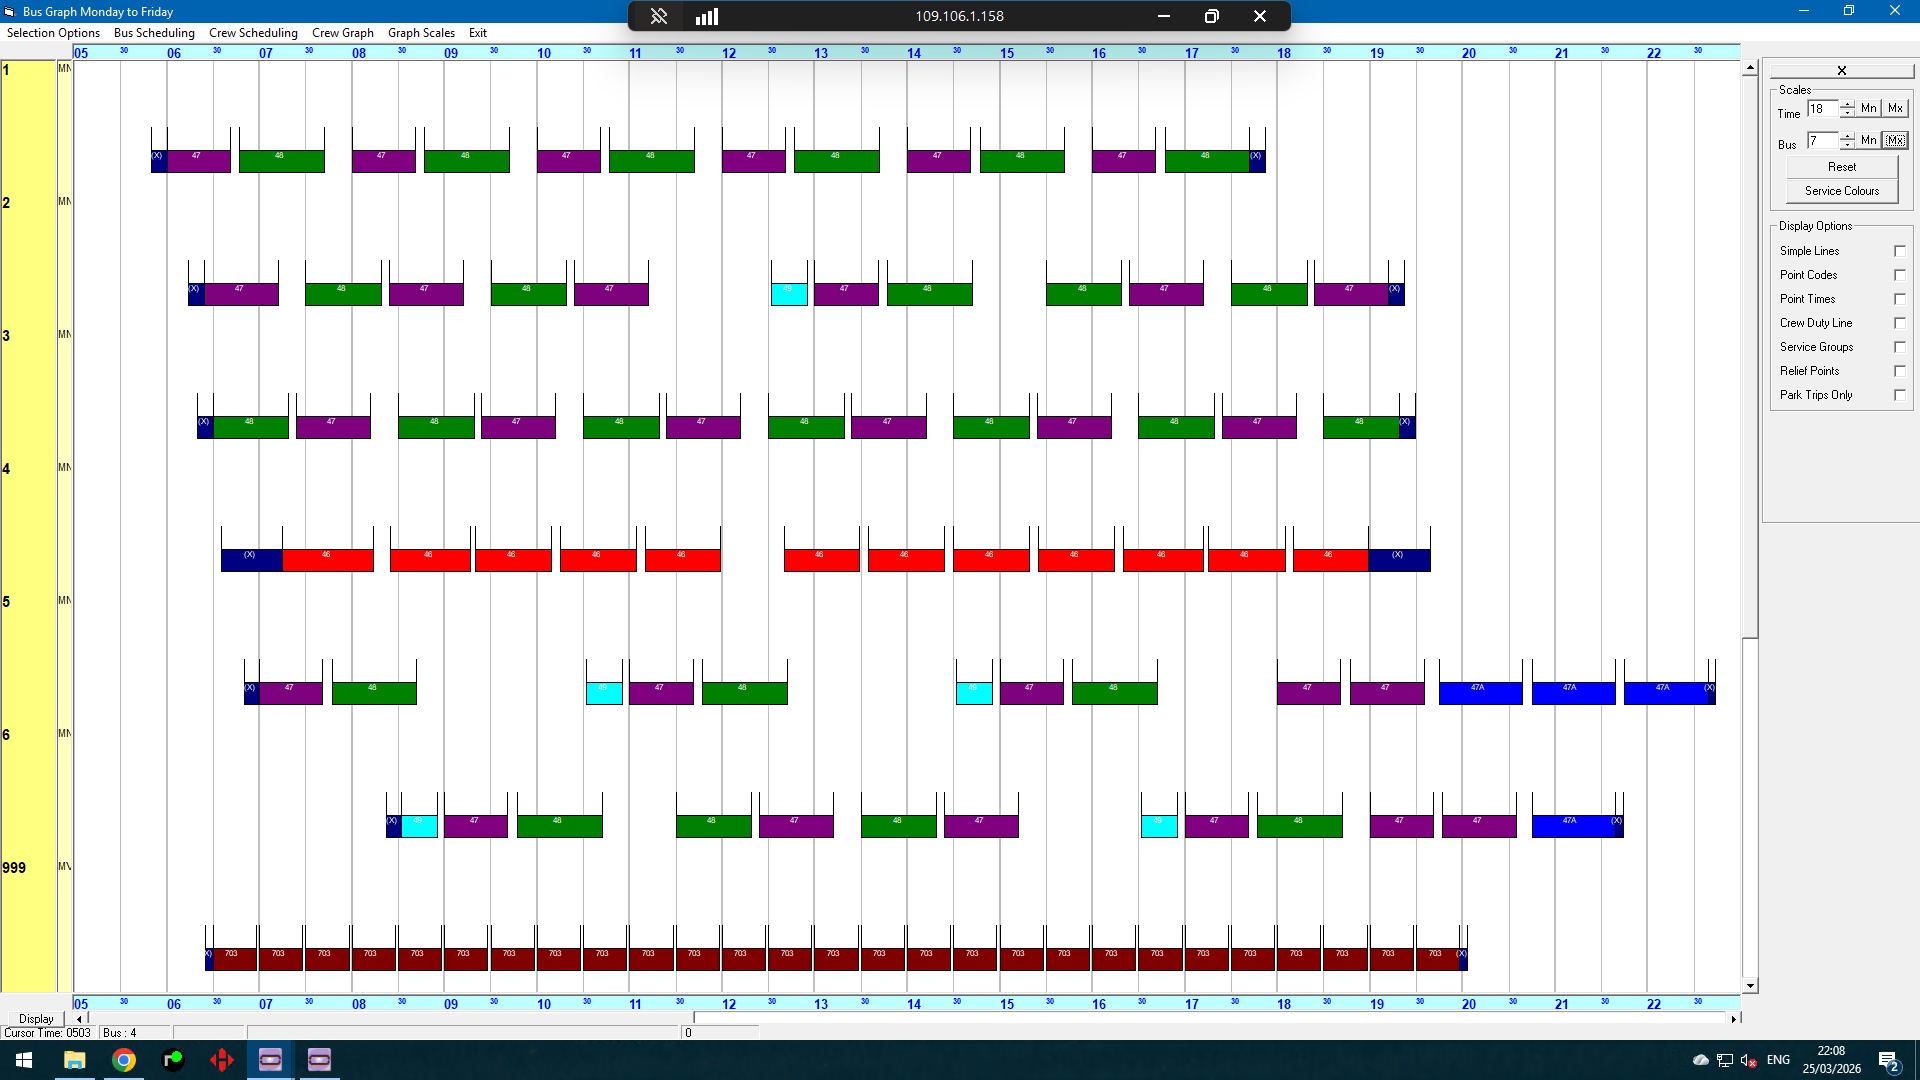Open the Selection Options menu

[x=53, y=33]
